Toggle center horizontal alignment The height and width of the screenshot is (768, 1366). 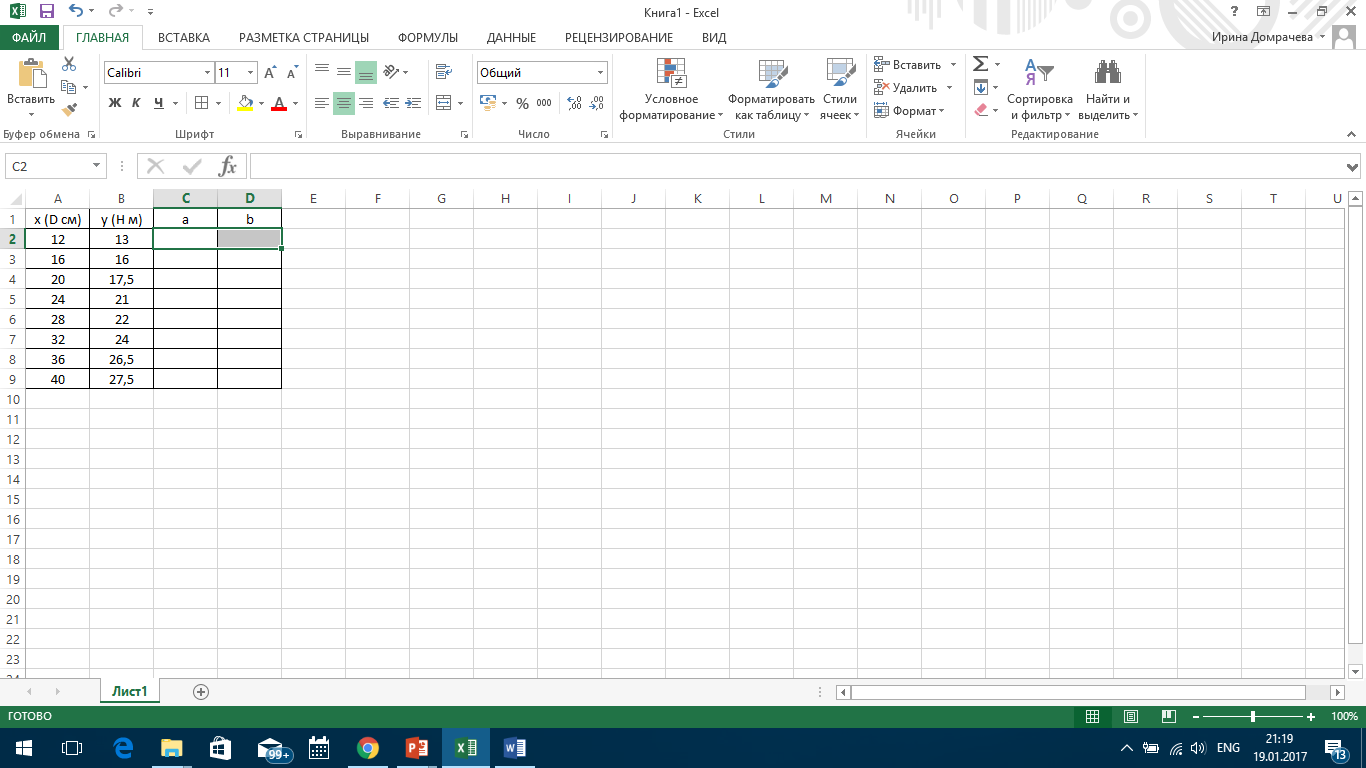344,103
